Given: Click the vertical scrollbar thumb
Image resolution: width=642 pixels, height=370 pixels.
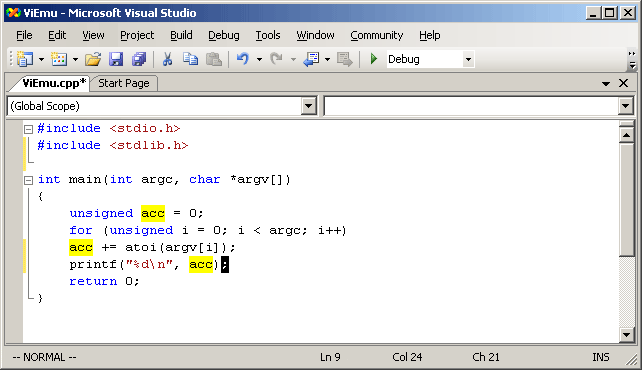Looking at the screenshot, I should pyautogui.click(x=626, y=199).
